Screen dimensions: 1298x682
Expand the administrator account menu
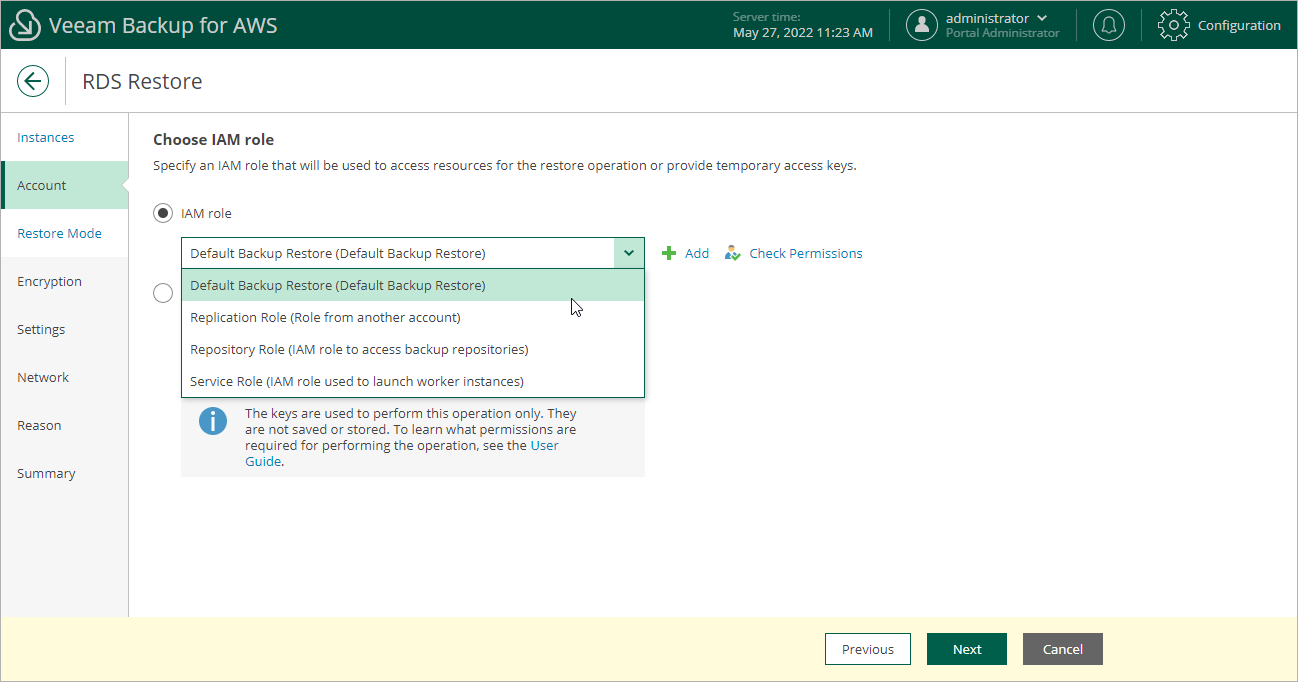(1042, 18)
